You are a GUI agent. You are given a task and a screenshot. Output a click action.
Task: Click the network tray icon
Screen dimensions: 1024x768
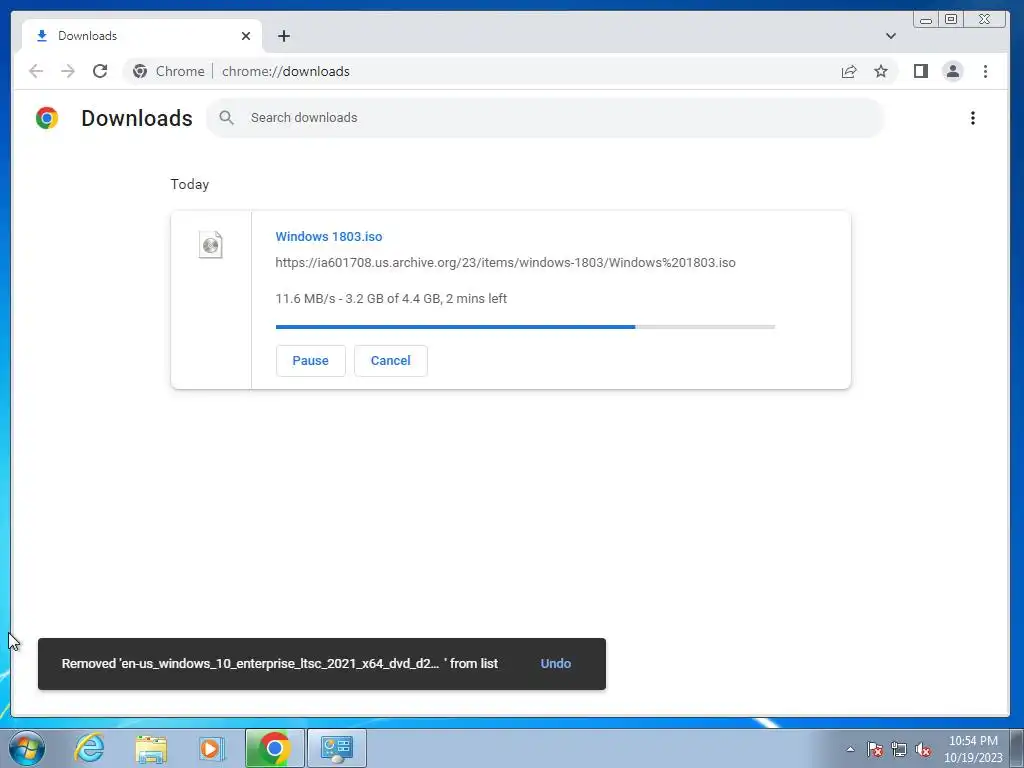coord(899,749)
